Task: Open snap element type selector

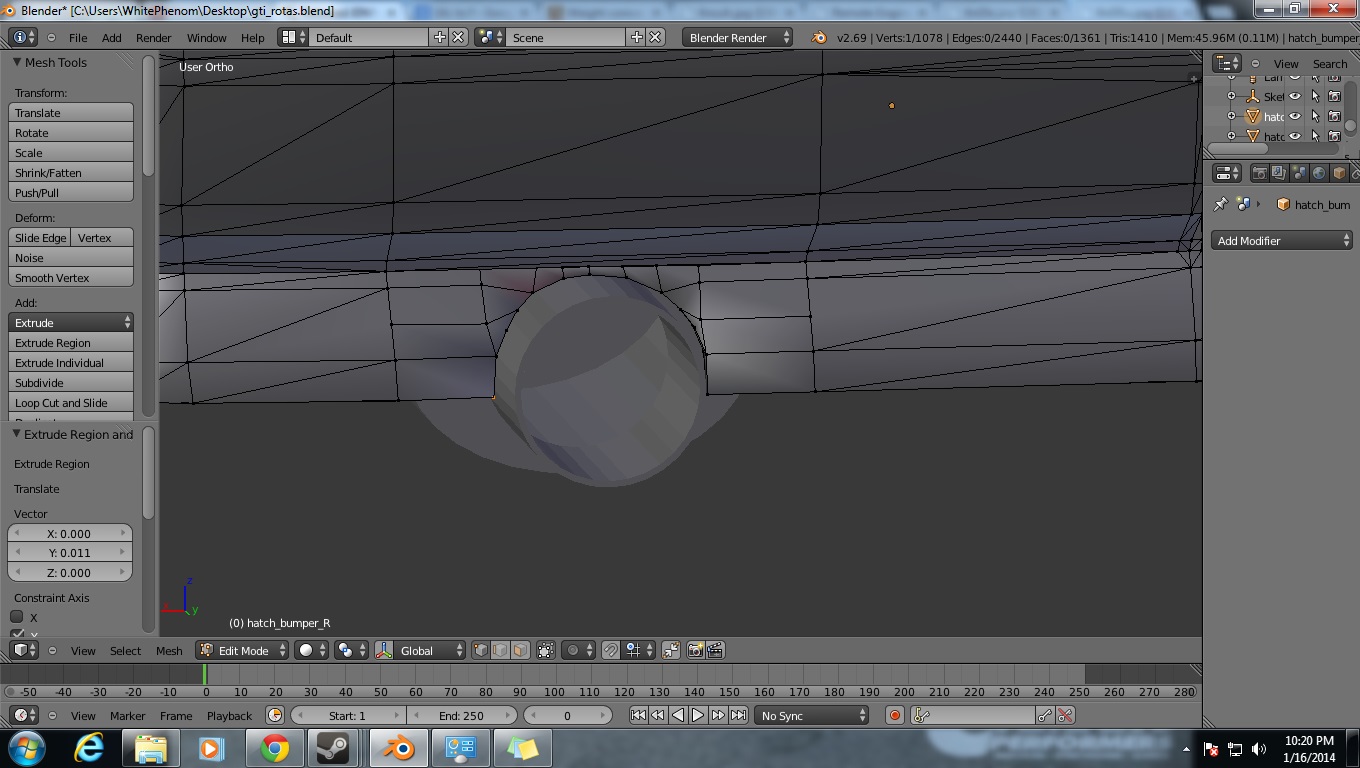Action: (x=637, y=651)
